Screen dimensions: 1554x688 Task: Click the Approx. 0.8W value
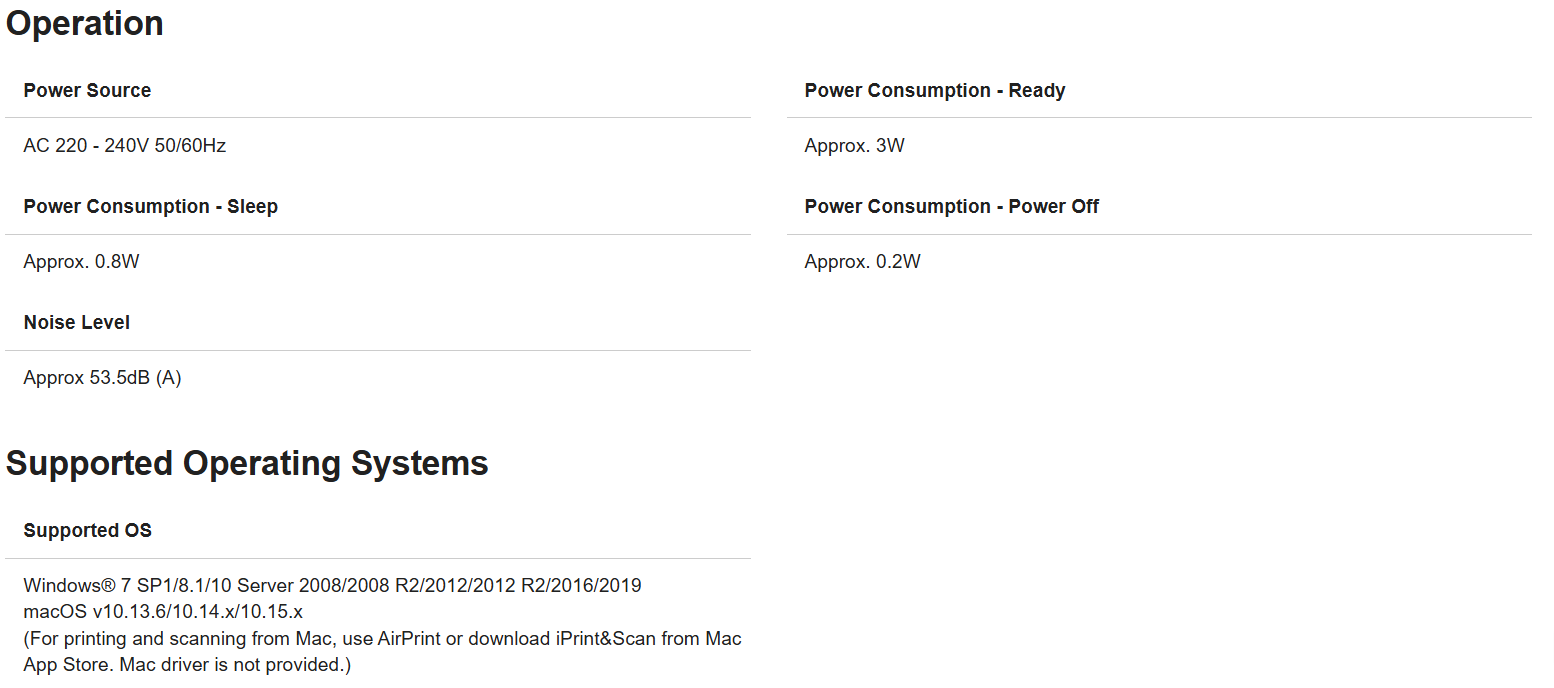point(81,262)
